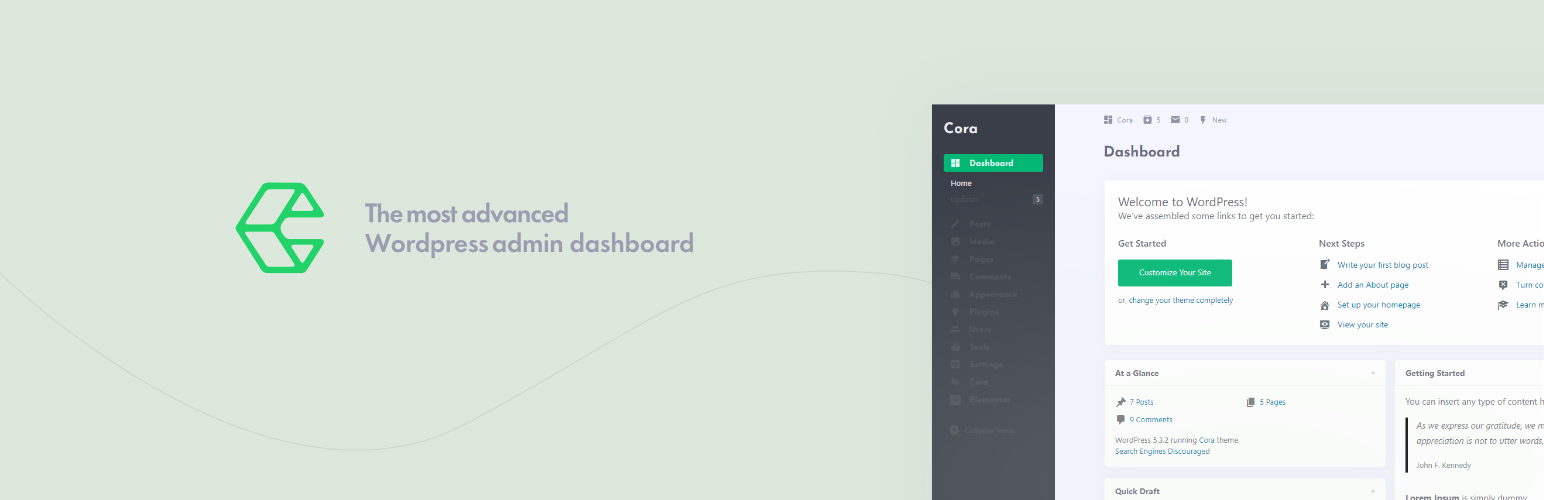1544x500 pixels.
Task: Select the Dashboard menu item
Action: [x=993, y=163]
